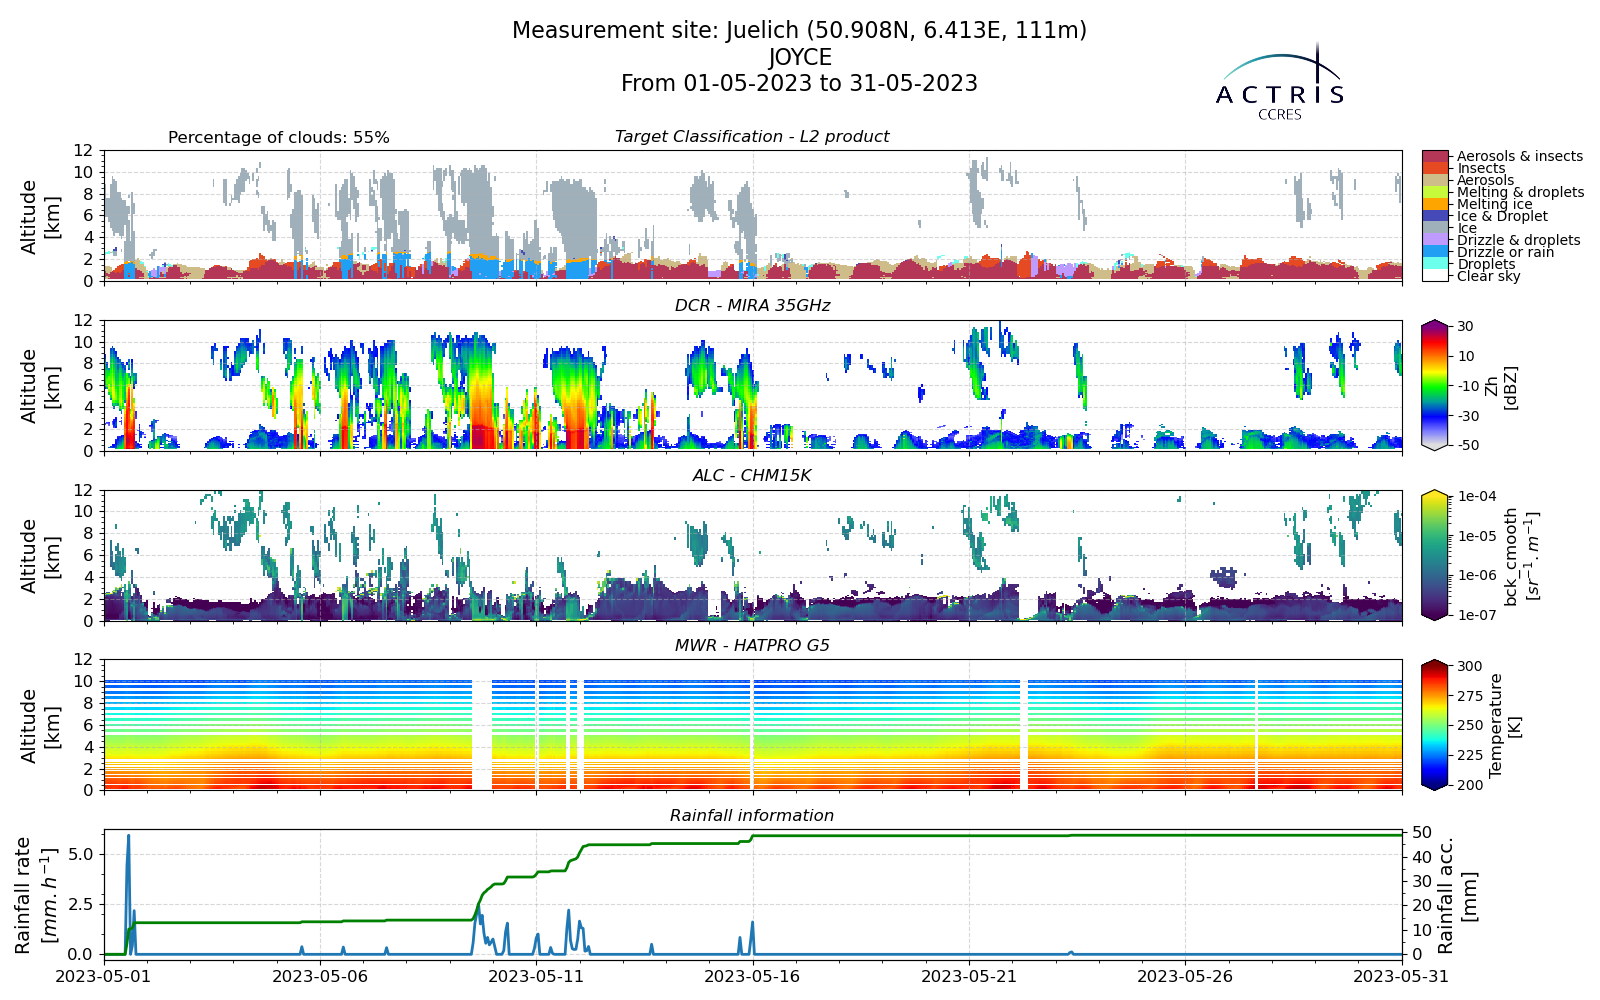Click the rainfall rate peak on May 1

pos(128,836)
